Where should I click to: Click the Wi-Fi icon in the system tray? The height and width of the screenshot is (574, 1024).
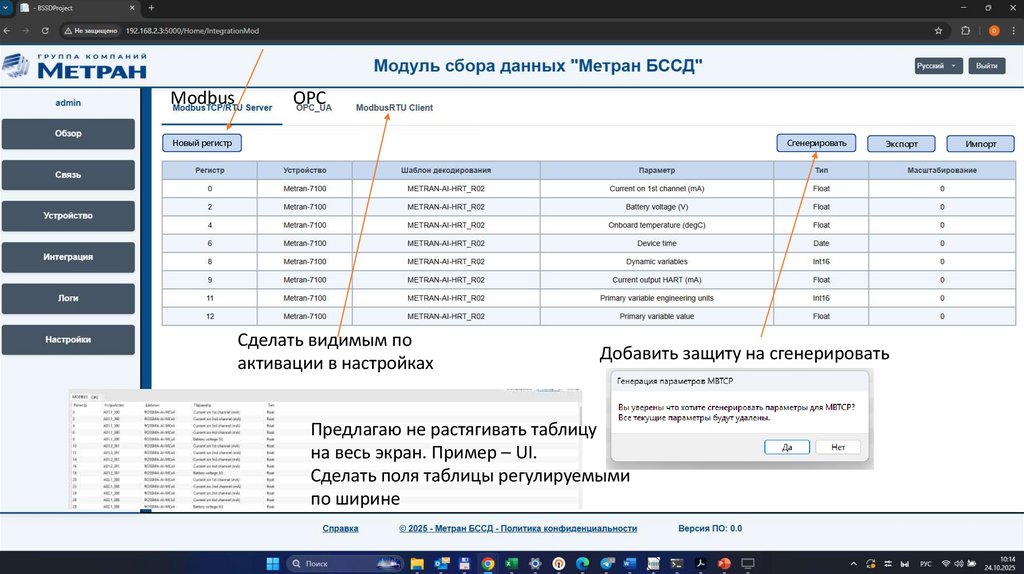tap(946, 564)
